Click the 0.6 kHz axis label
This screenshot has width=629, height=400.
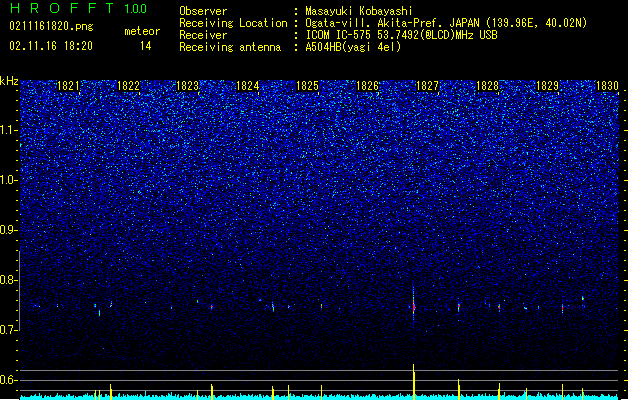[9, 380]
